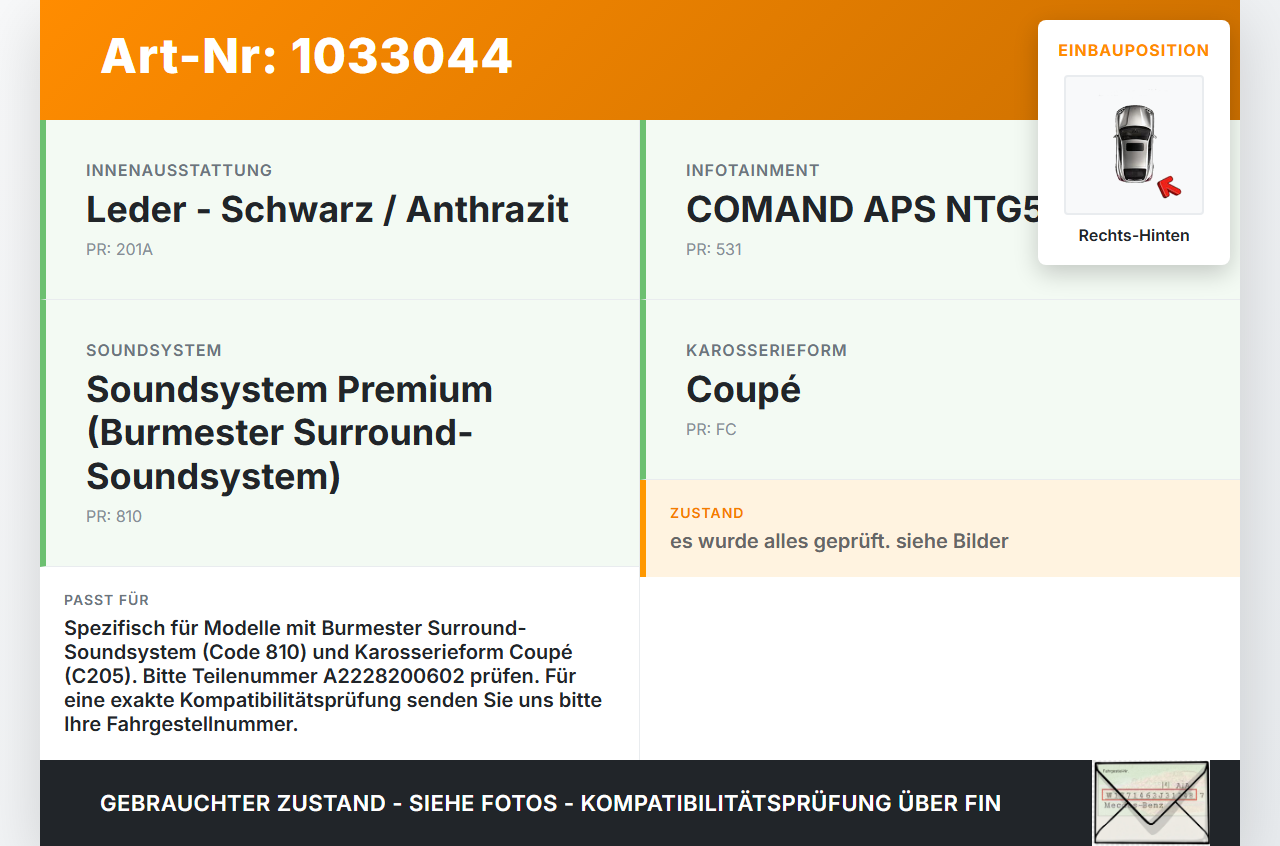Click the Soundsystem Premium Burmester title
1280x846 pixels.
point(289,432)
